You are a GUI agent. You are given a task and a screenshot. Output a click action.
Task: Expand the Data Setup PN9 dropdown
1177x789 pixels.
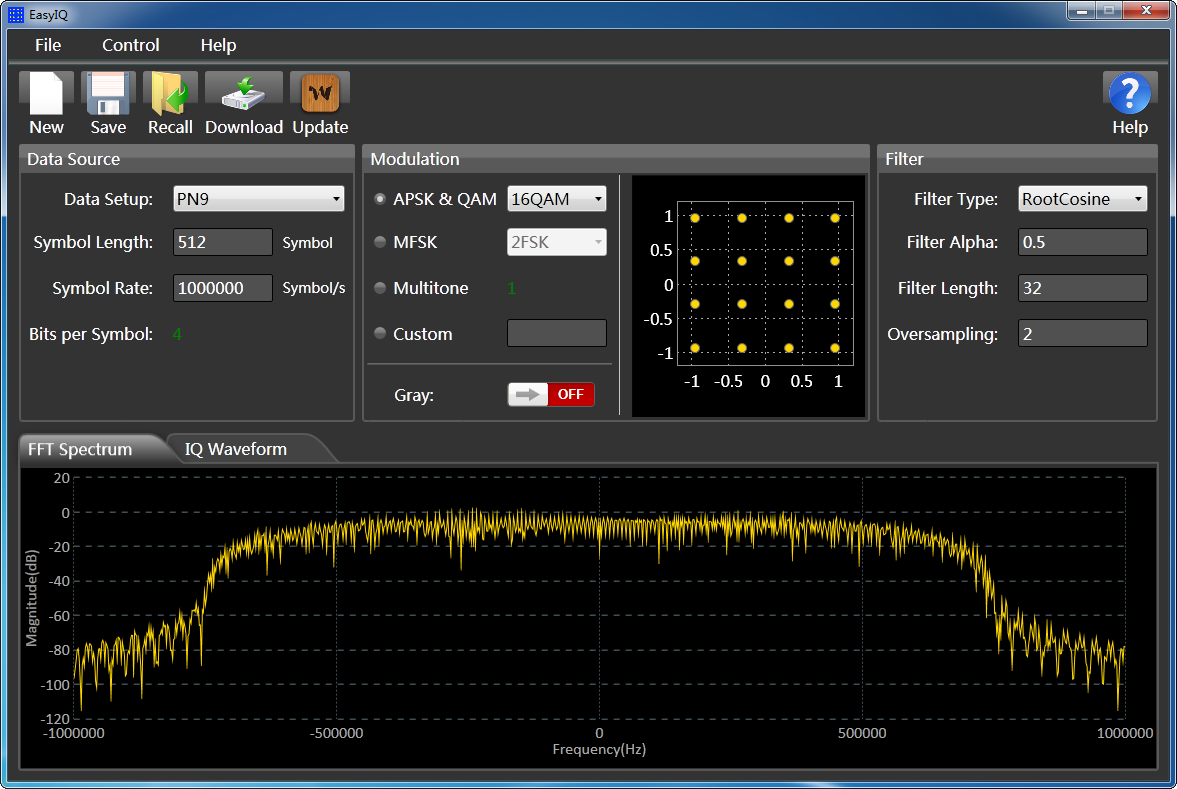click(x=258, y=199)
